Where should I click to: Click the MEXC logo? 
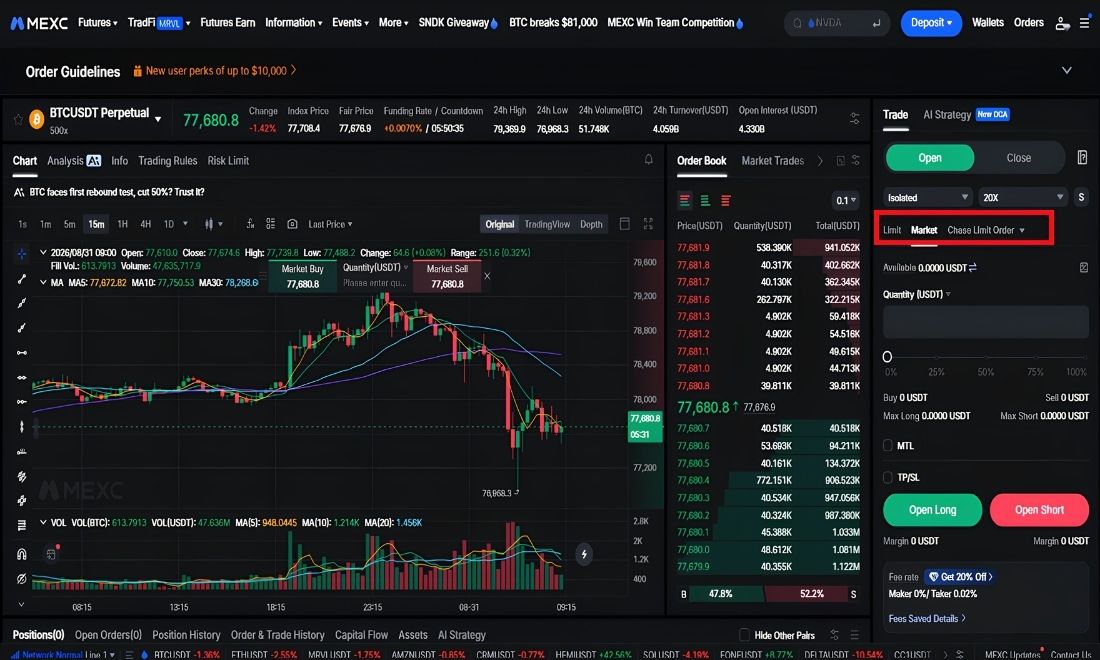pyautogui.click(x=39, y=23)
